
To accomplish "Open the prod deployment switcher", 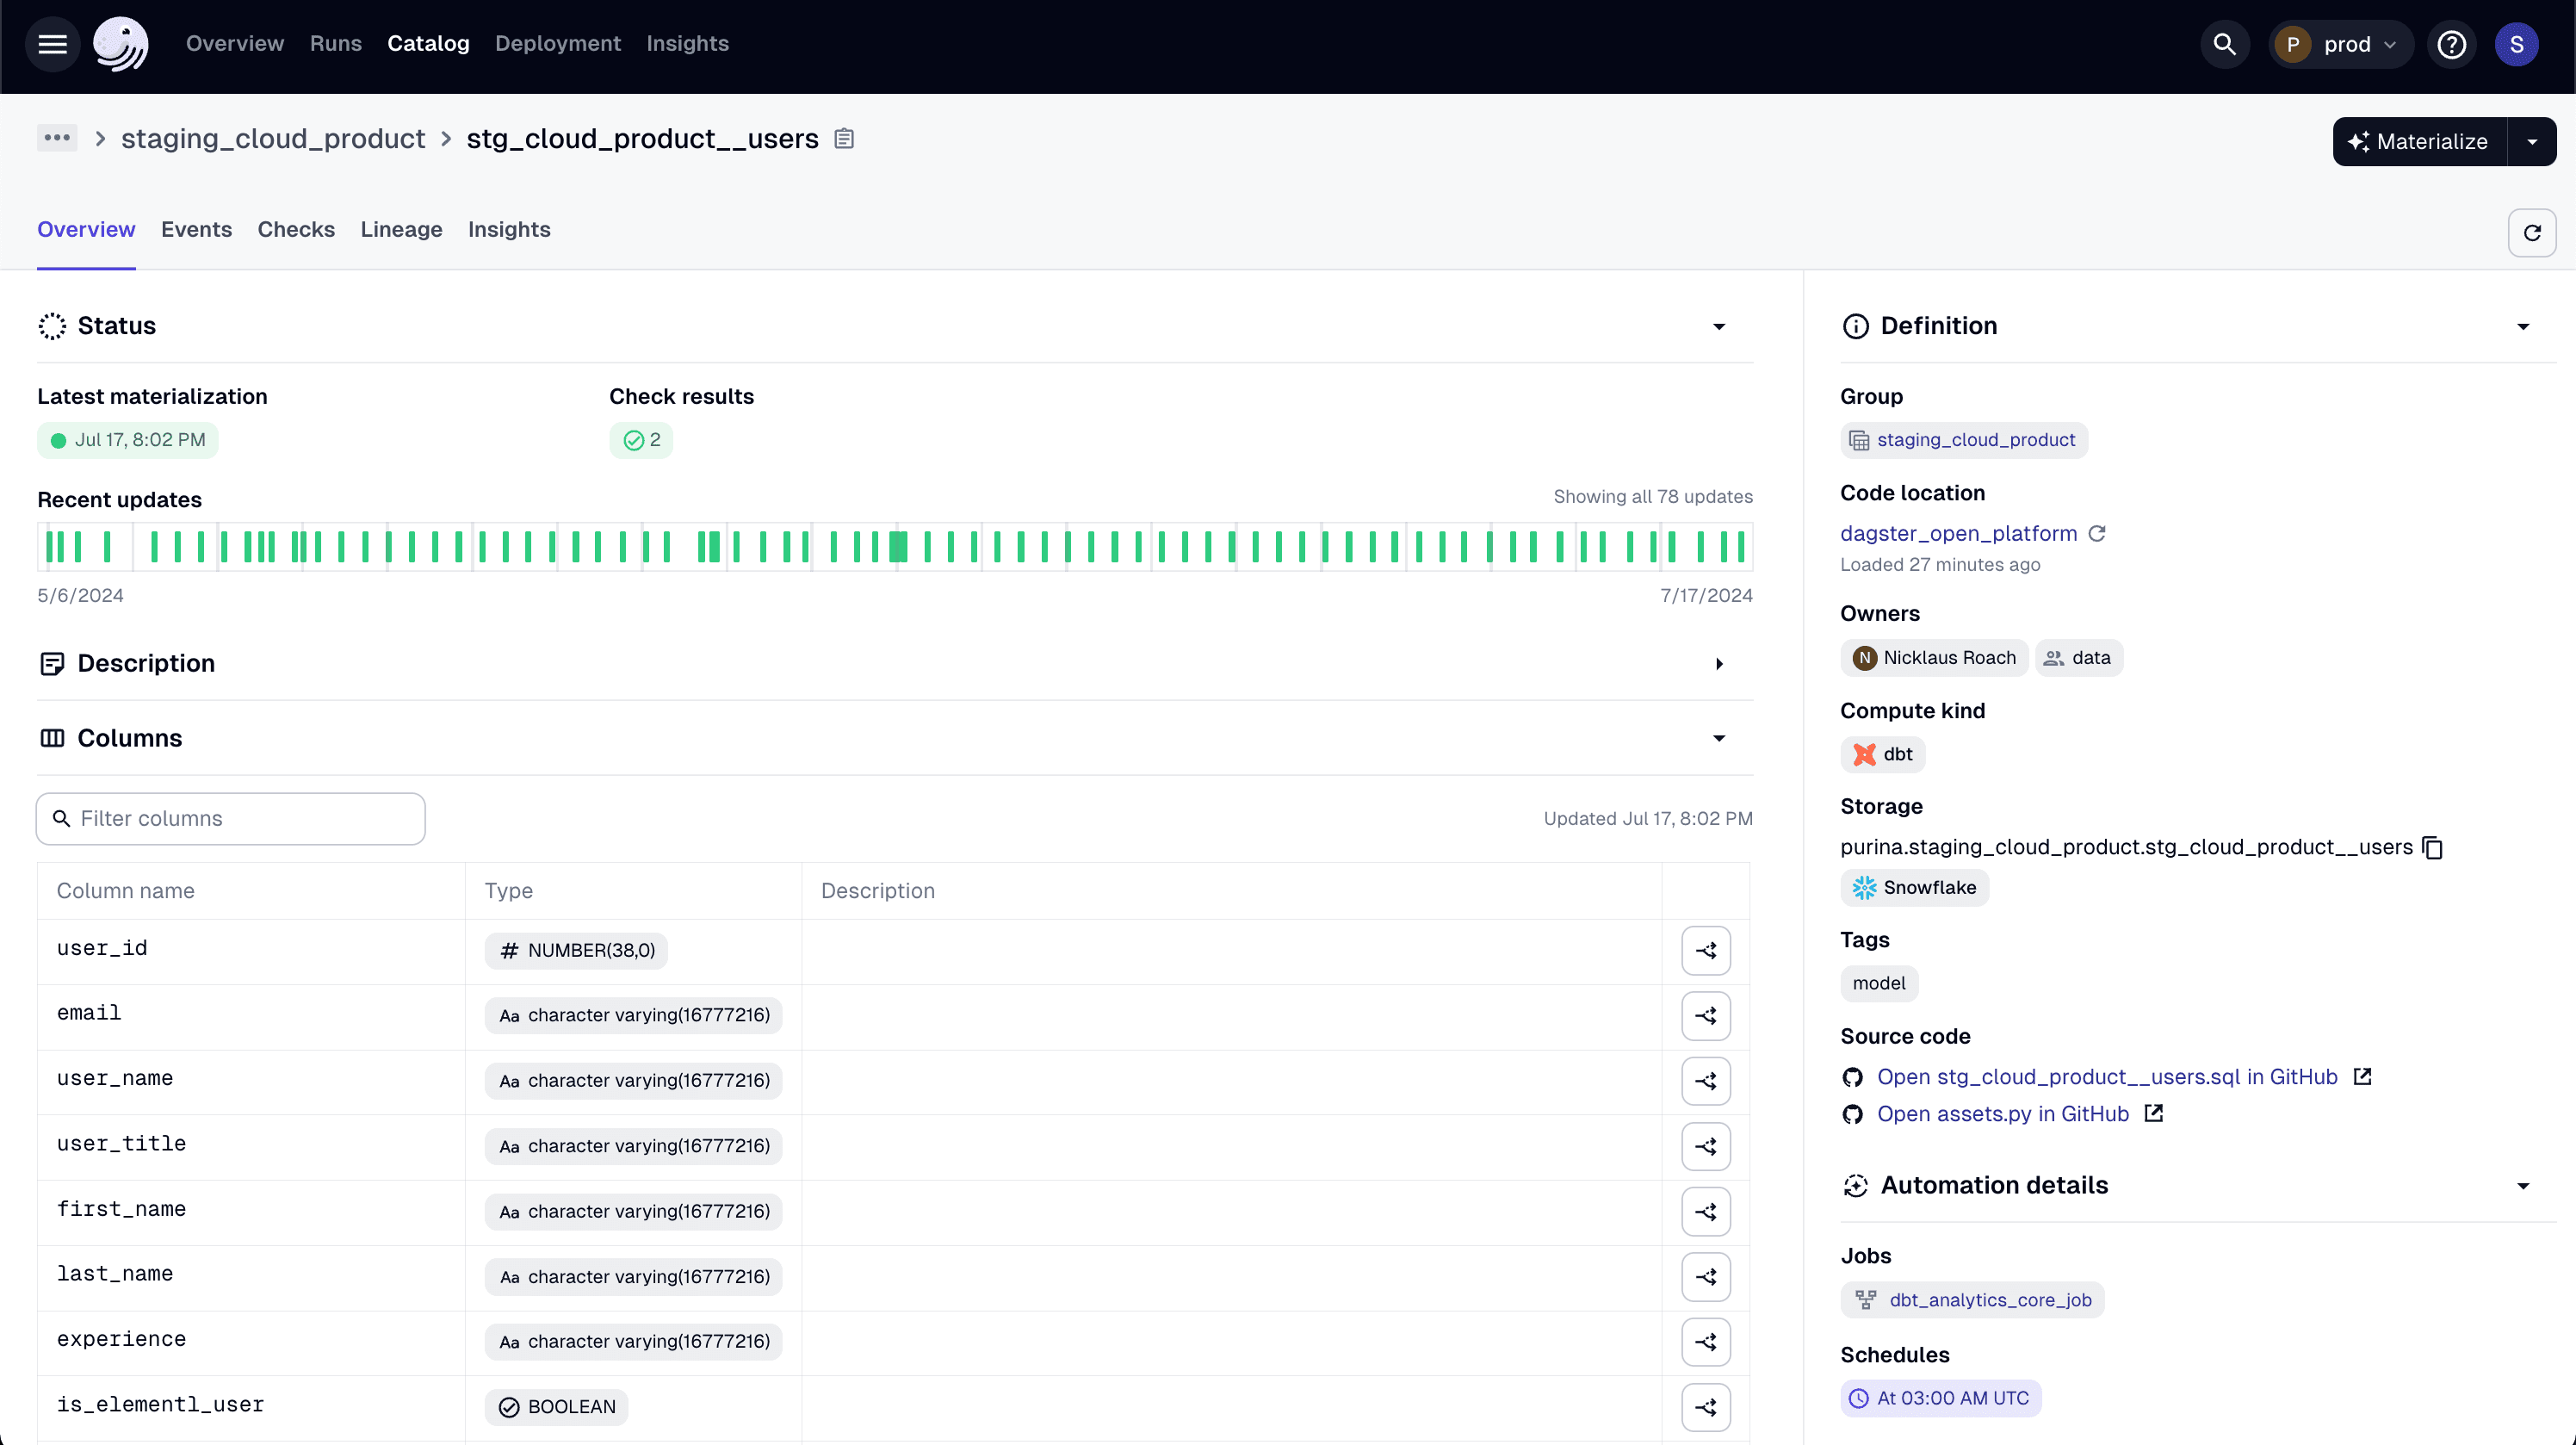I will pyautogui.click(x=2341, y=43).
